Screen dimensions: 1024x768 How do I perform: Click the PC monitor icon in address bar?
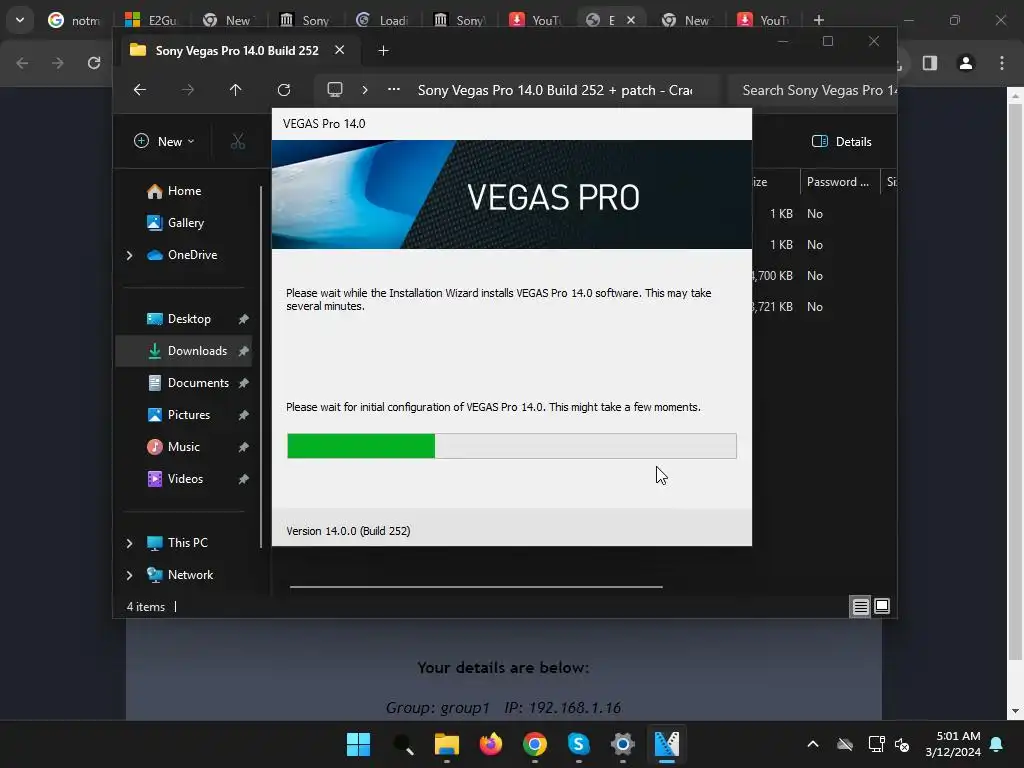pyautogui.click(x=334, y=89)
